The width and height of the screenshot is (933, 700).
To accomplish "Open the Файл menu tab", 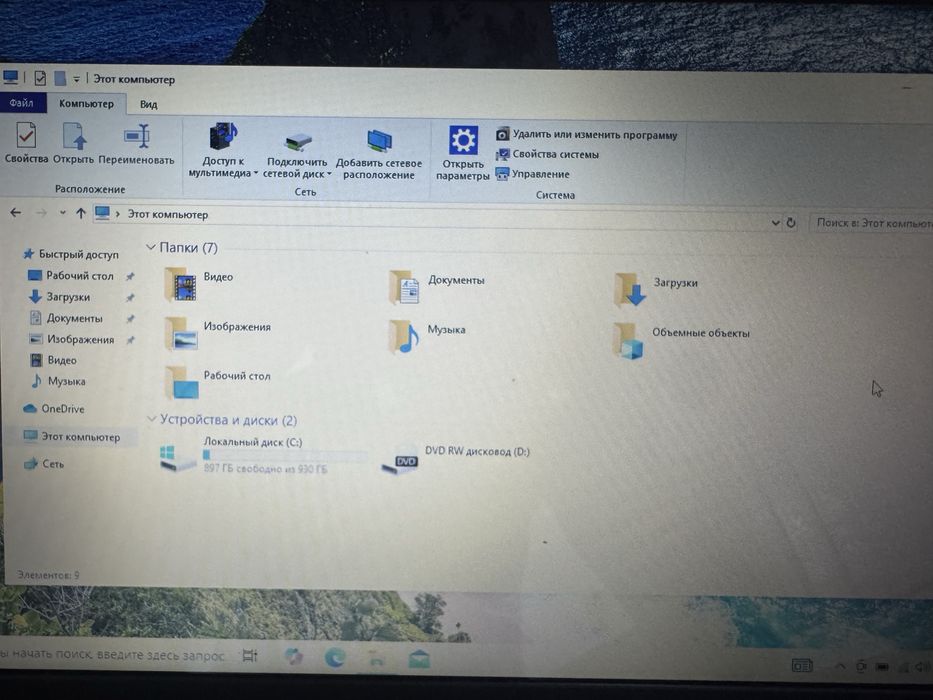I will tap(21, 103).
